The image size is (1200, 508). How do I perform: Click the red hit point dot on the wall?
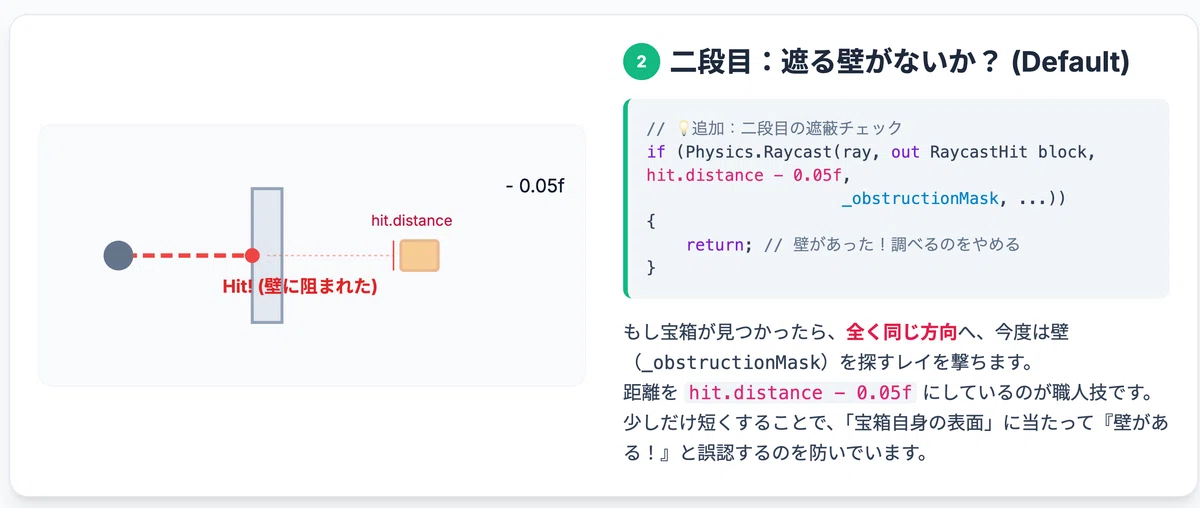[252, 256]
